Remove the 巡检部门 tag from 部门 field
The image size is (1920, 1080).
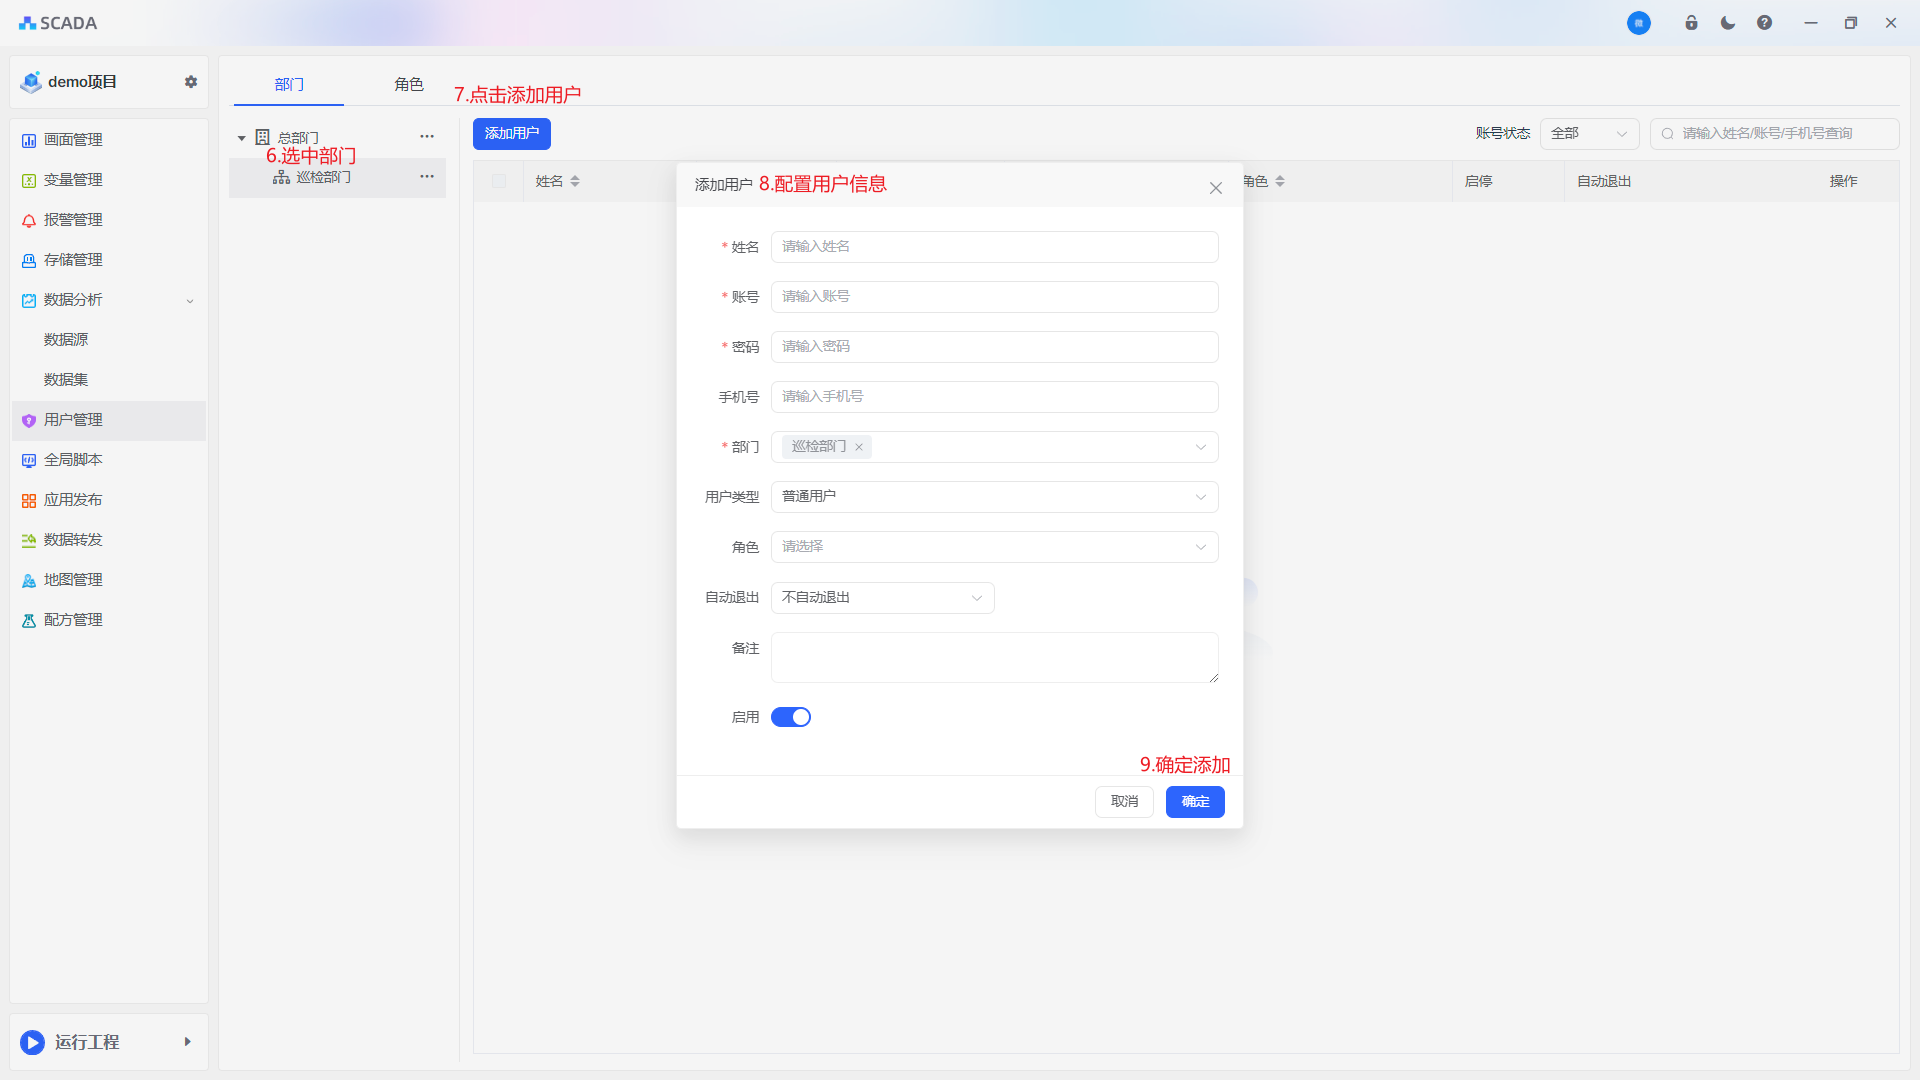pos(859,447)
